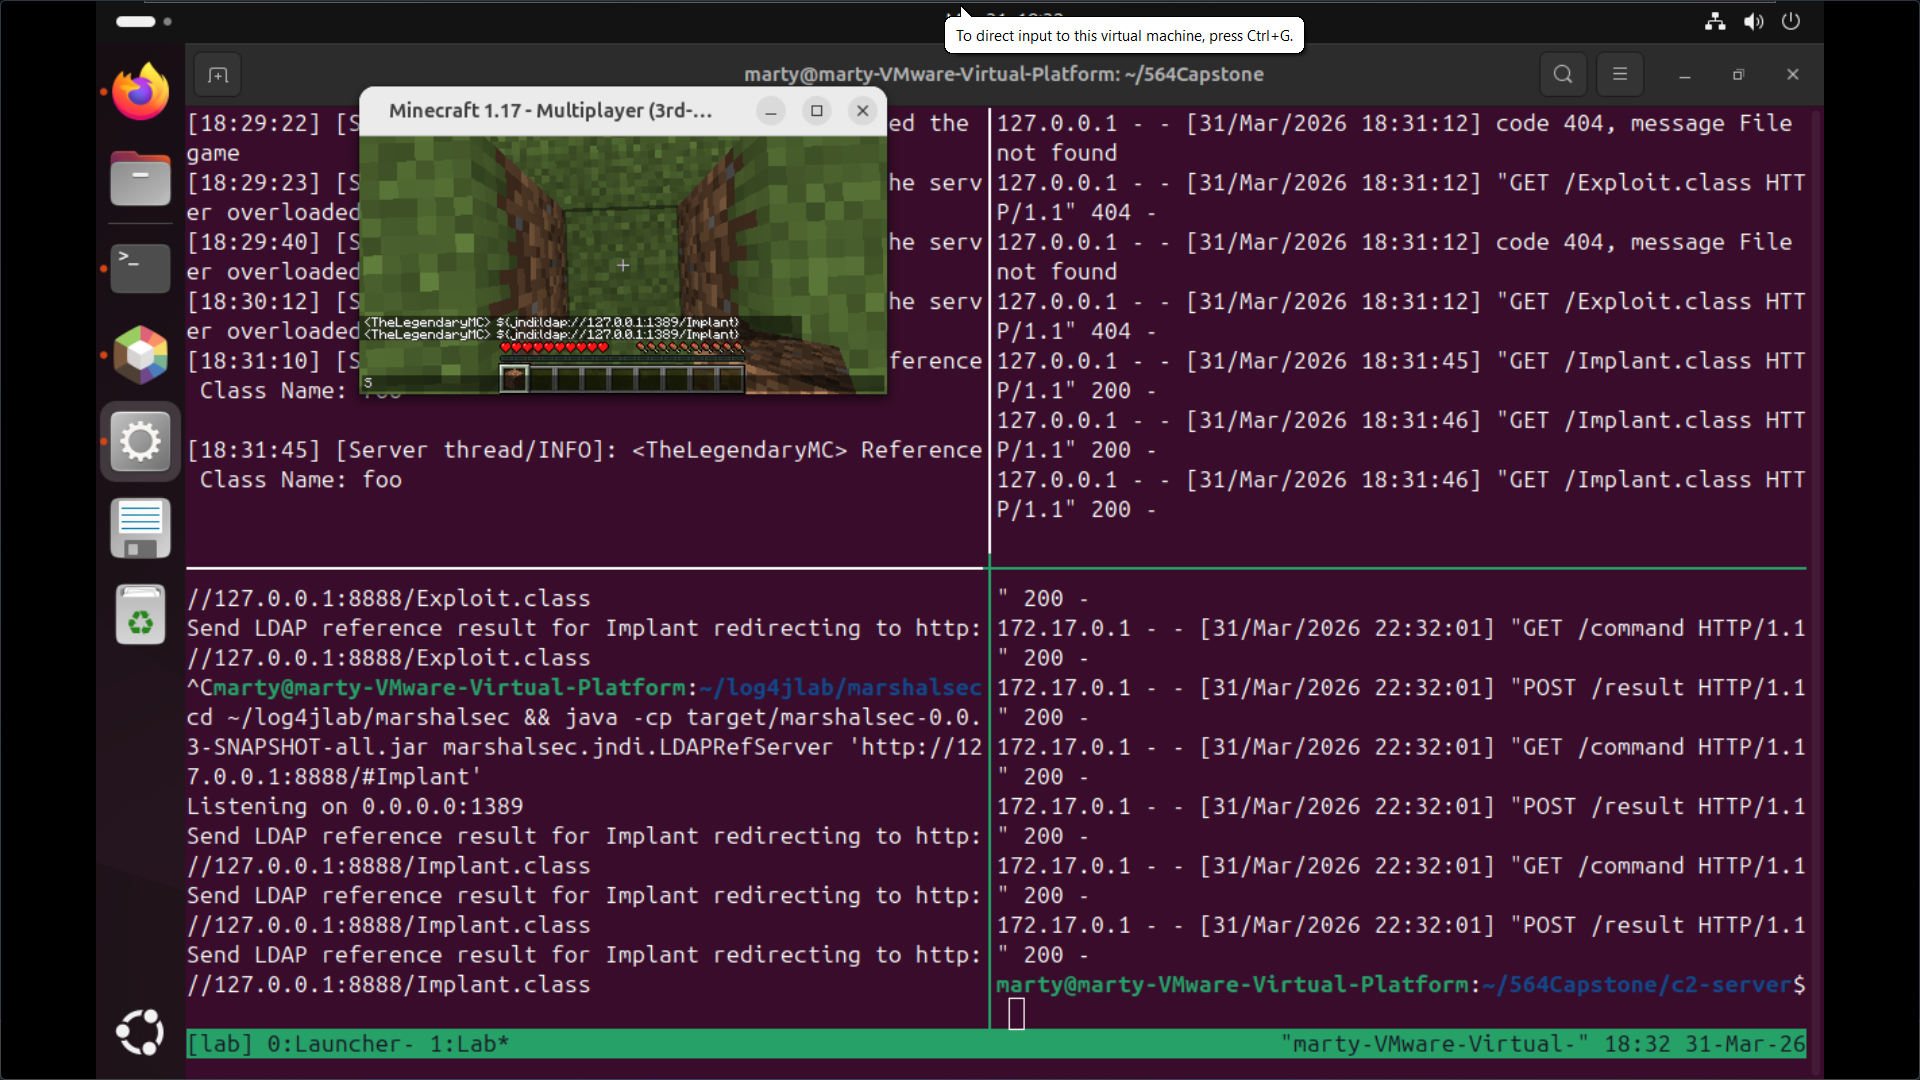Image resolution: width=1920 pixels, height=1080 pixels.
Task: Open terminal search with the magnifier icon
Action: point(1563,74)
